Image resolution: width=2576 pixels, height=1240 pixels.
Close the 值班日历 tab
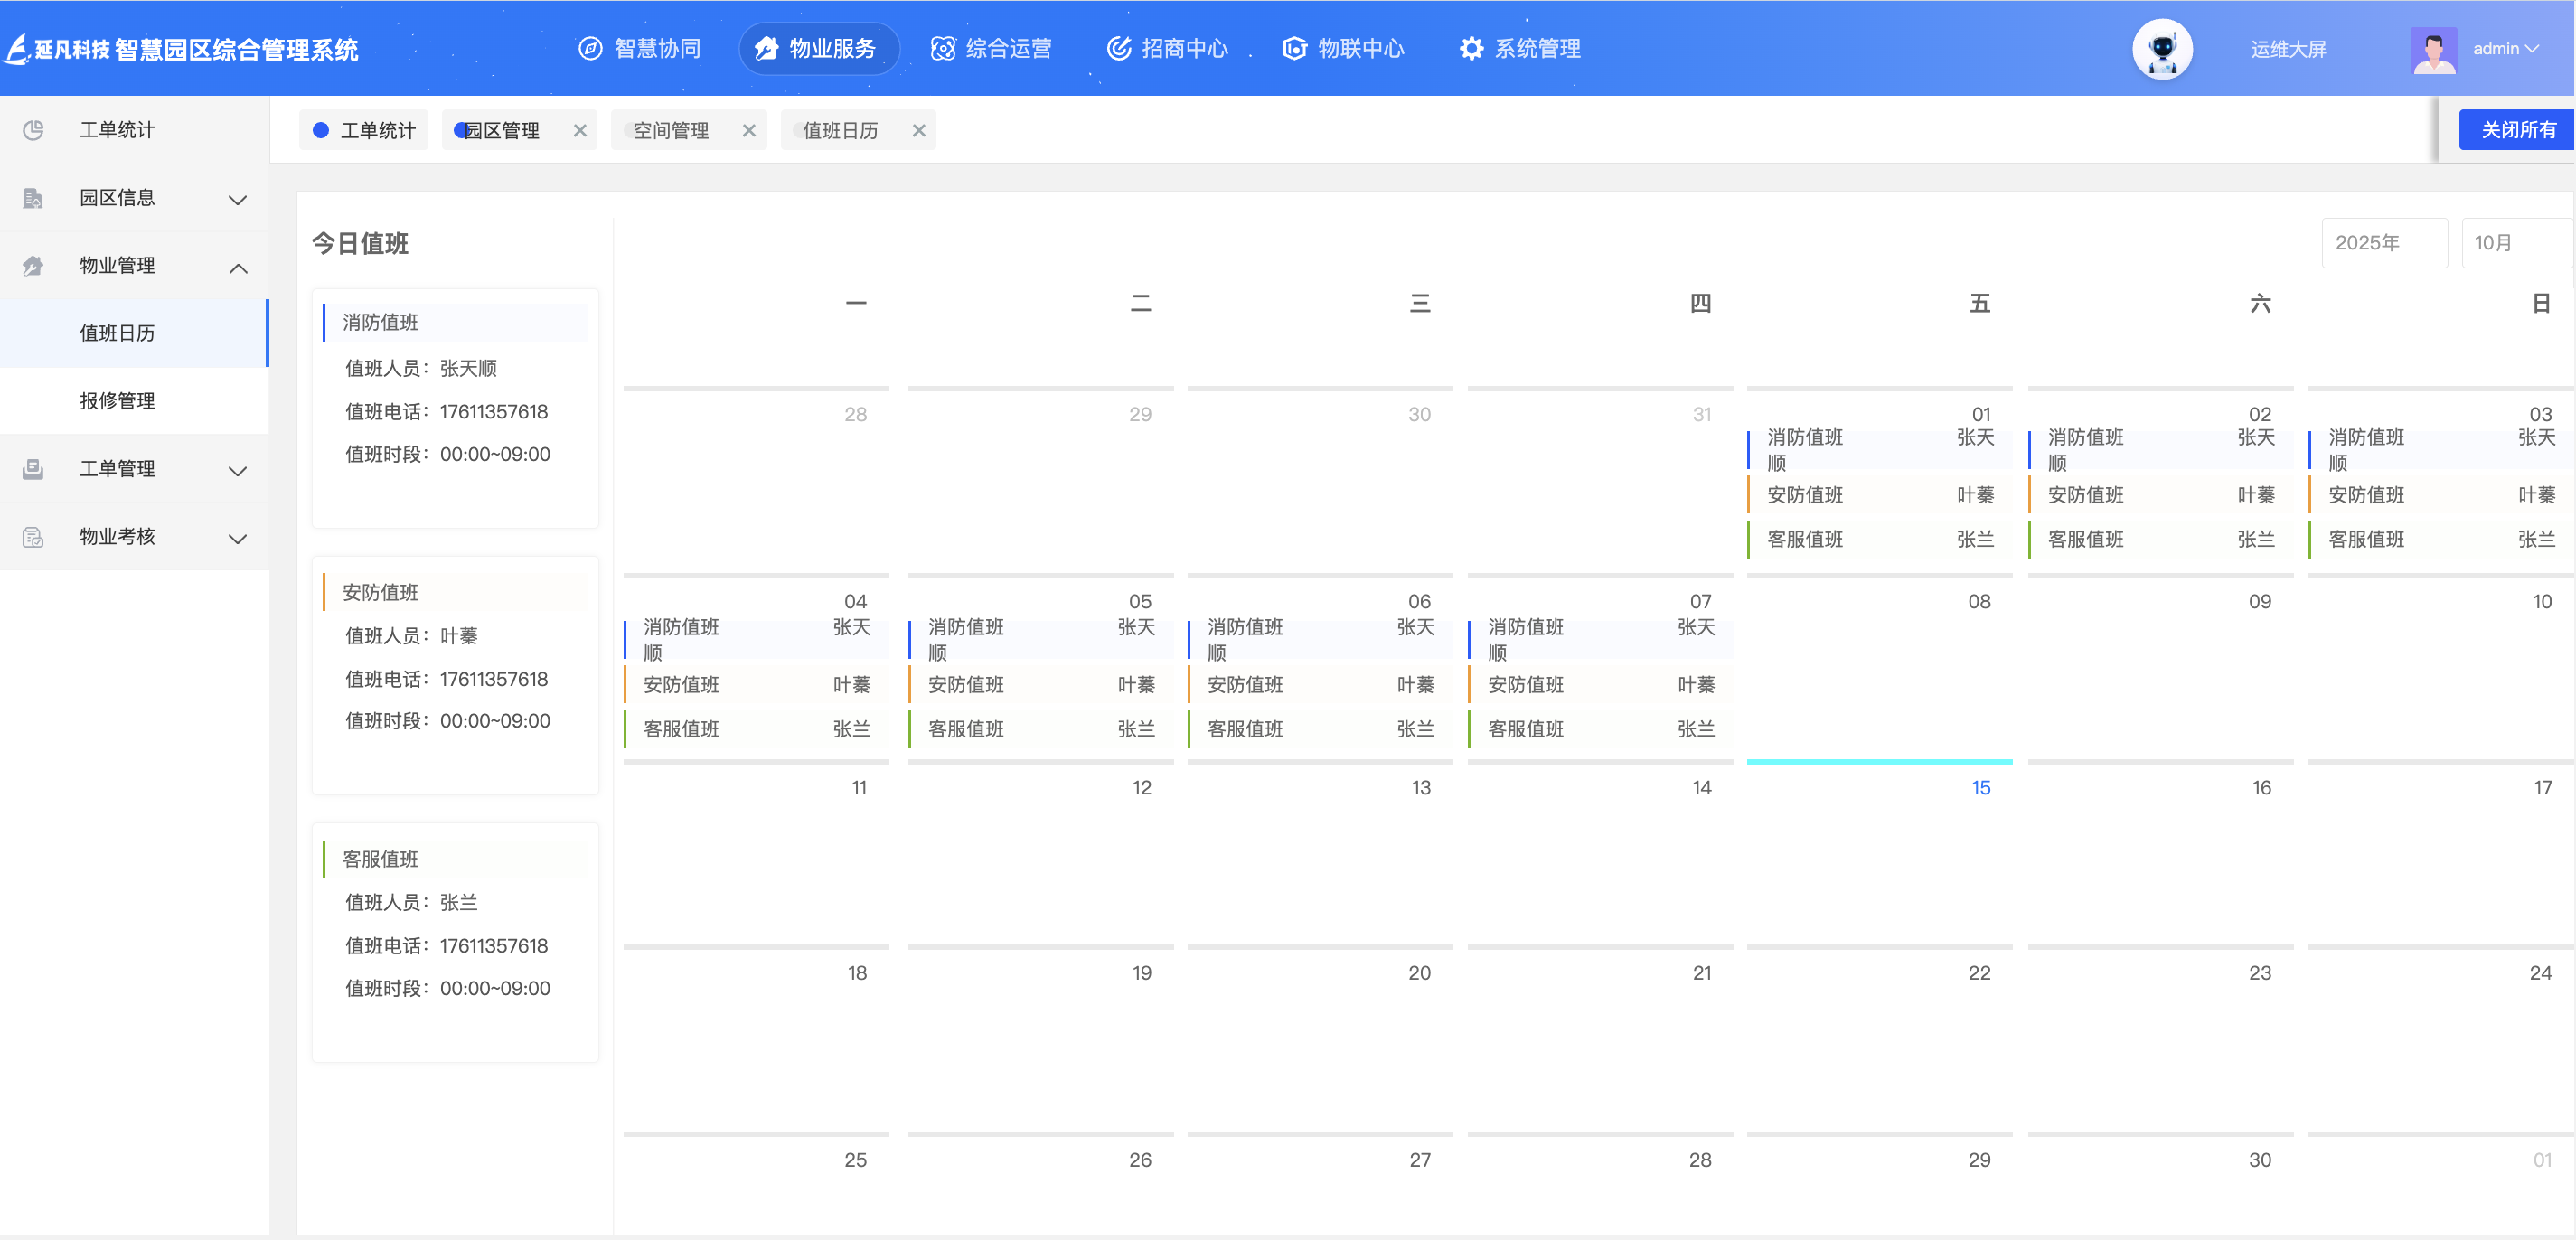(919, 130)
